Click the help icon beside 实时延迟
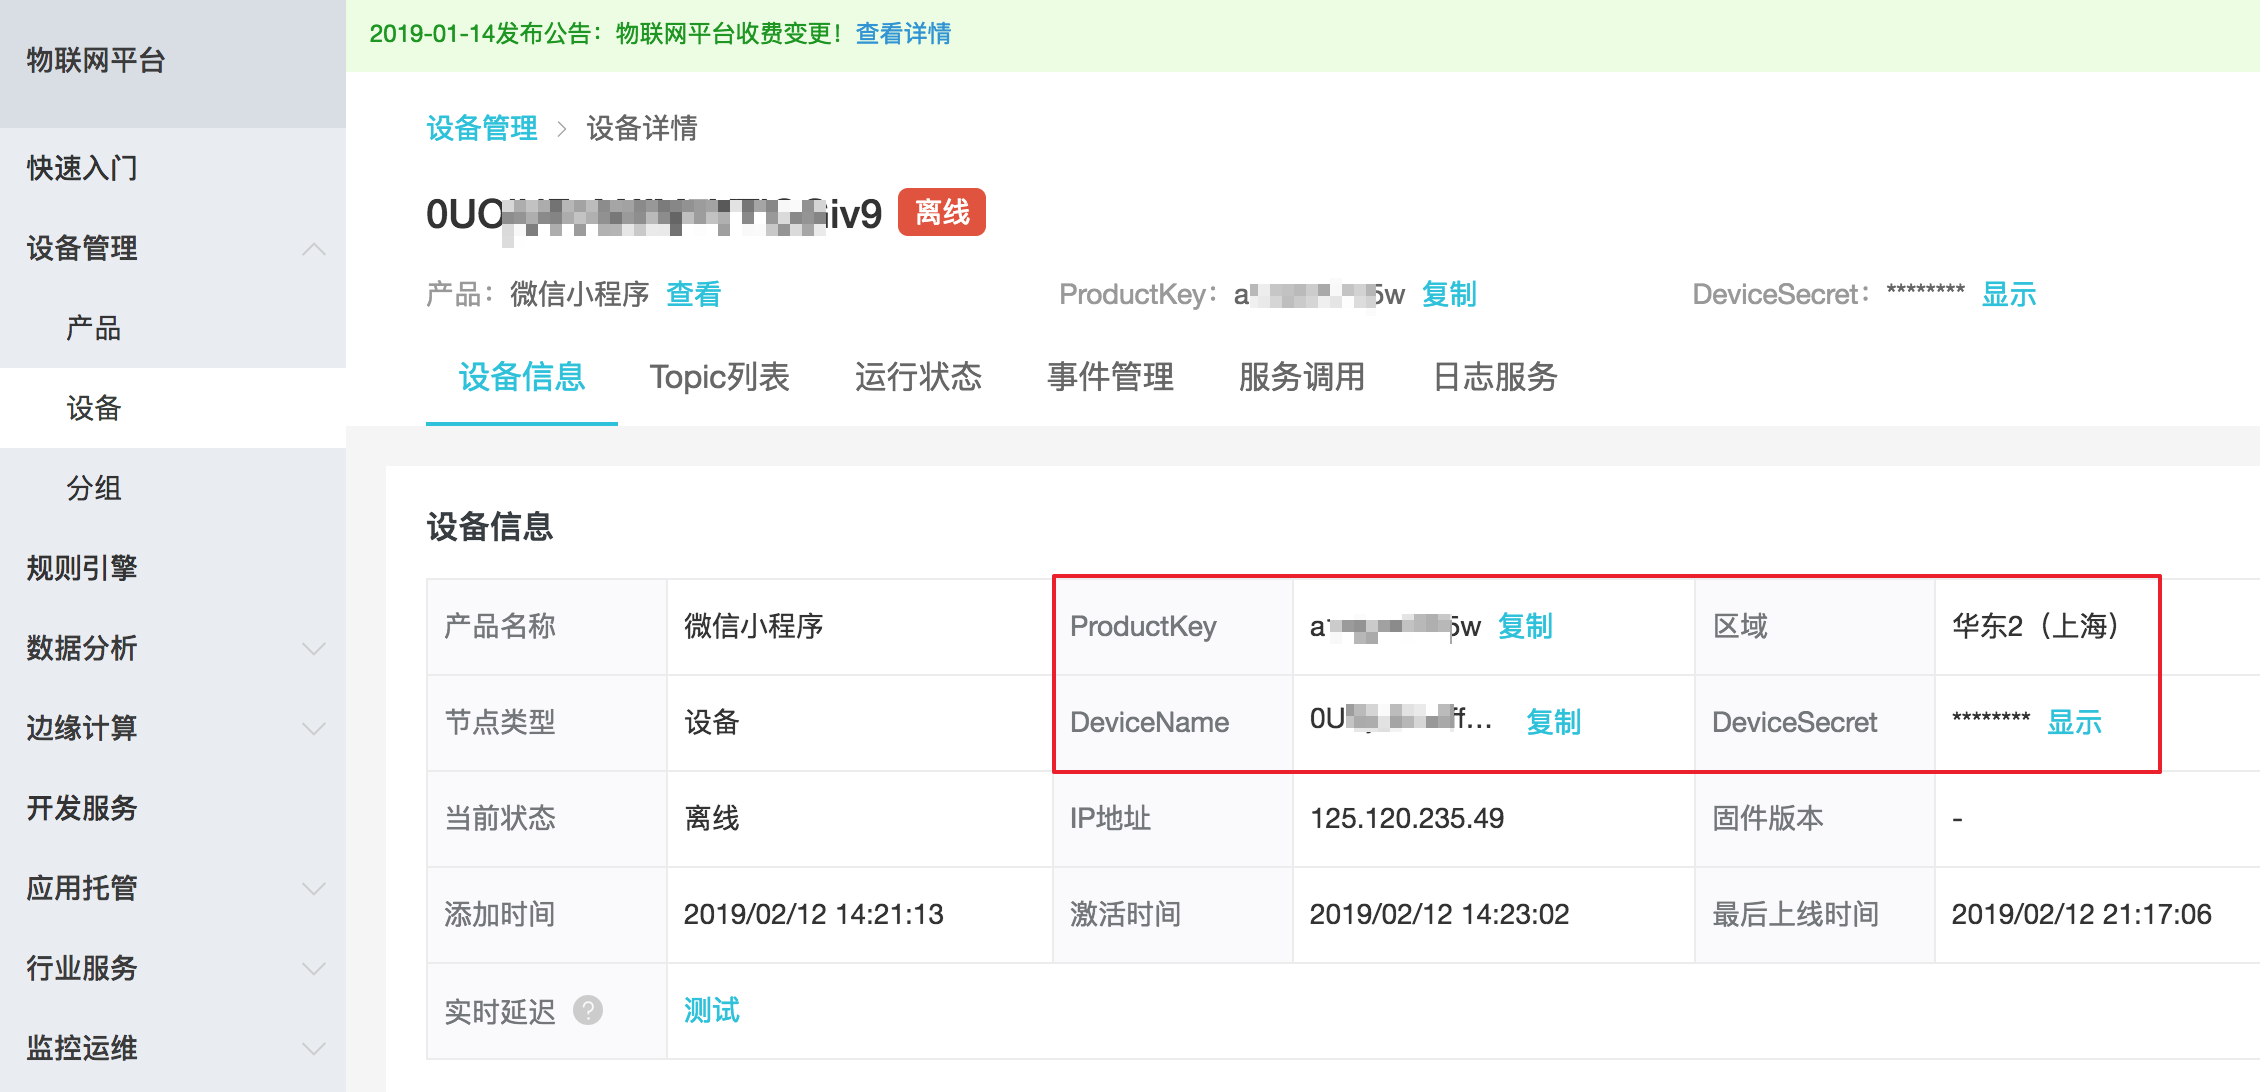Viewport: 2260px width, 1092px height. [589, 1011]
